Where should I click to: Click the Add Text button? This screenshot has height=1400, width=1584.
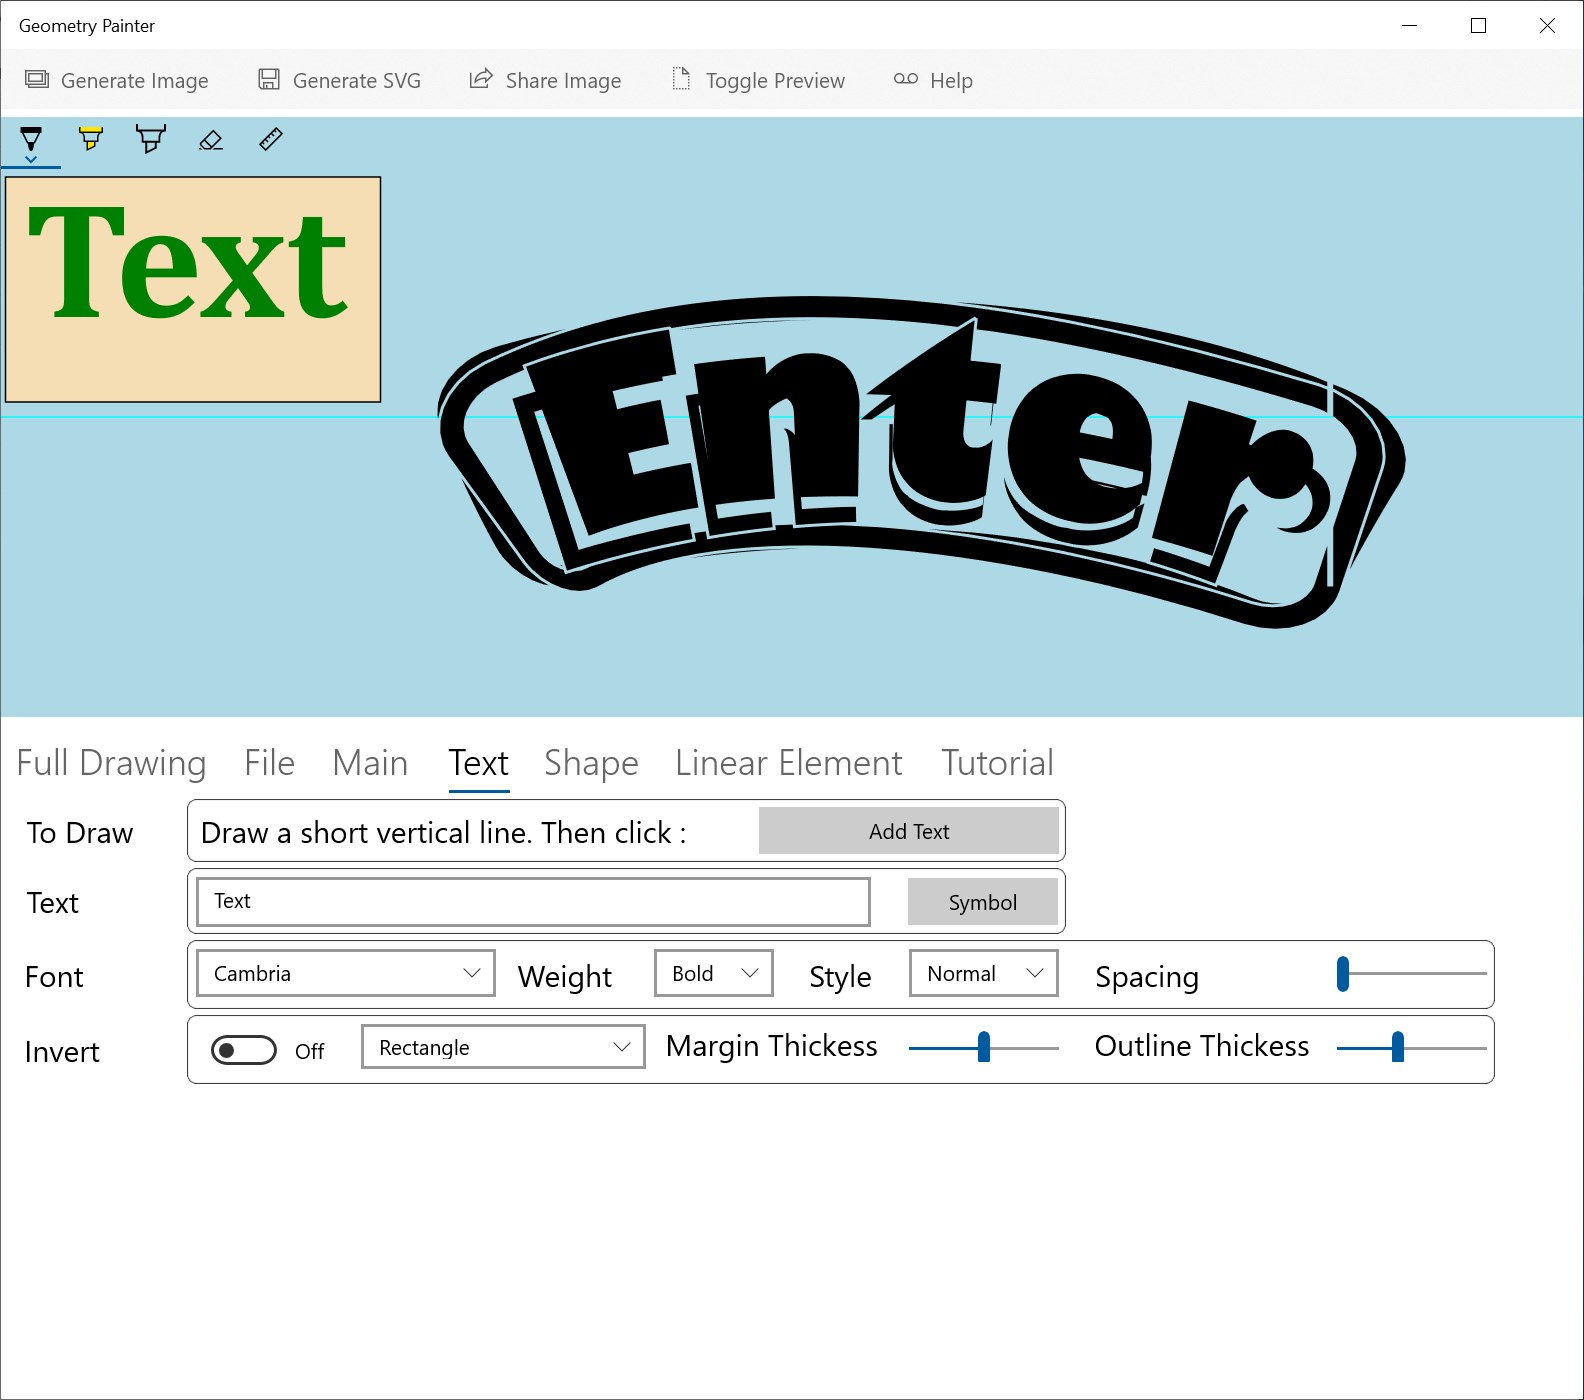(909, 831)
